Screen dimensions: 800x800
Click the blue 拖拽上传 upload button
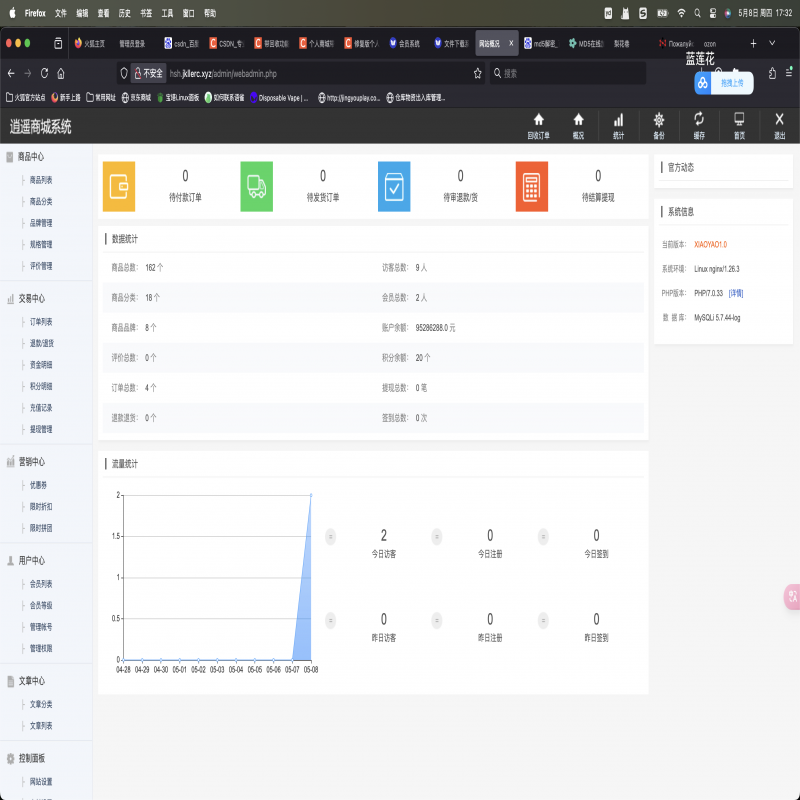click(x=723, y=84)
